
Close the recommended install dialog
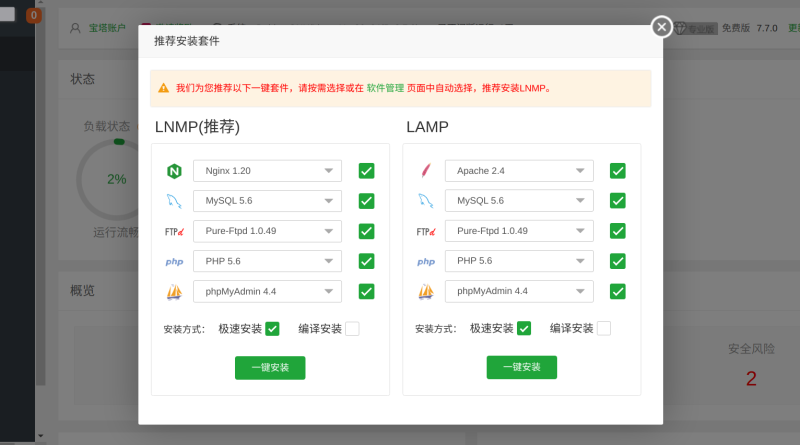click(x=661, y=27)
